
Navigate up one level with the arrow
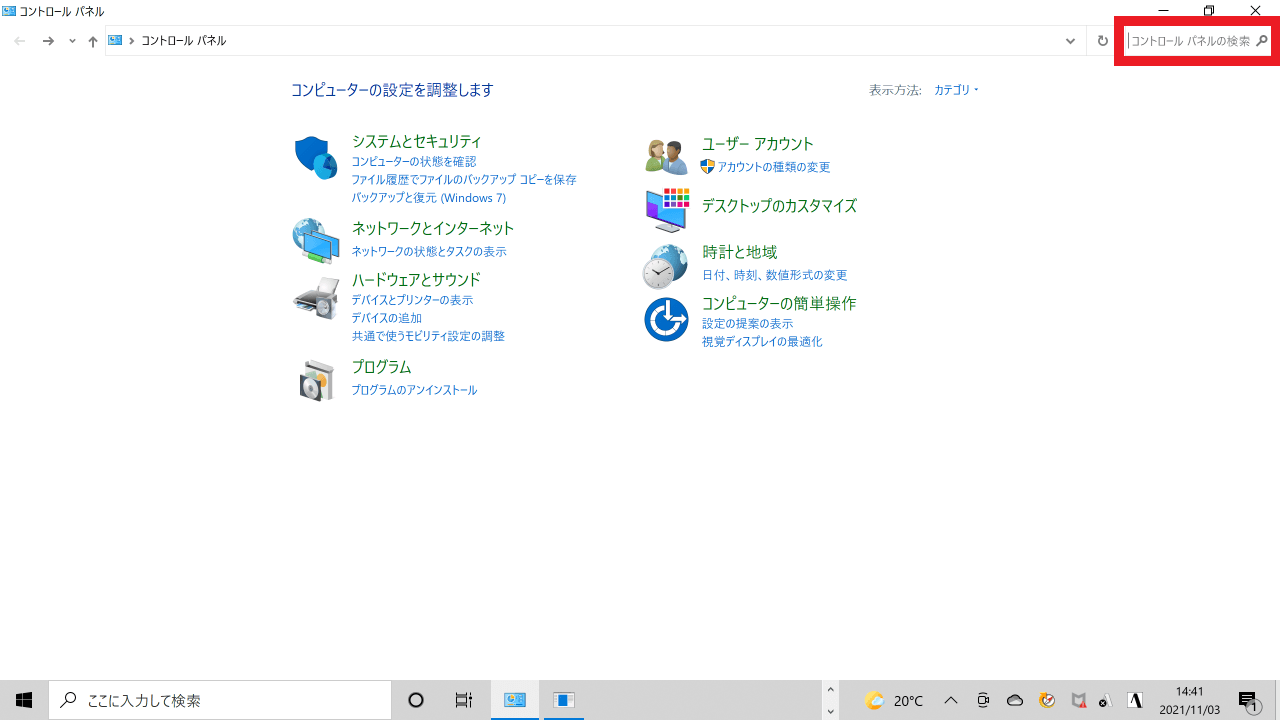92,41
